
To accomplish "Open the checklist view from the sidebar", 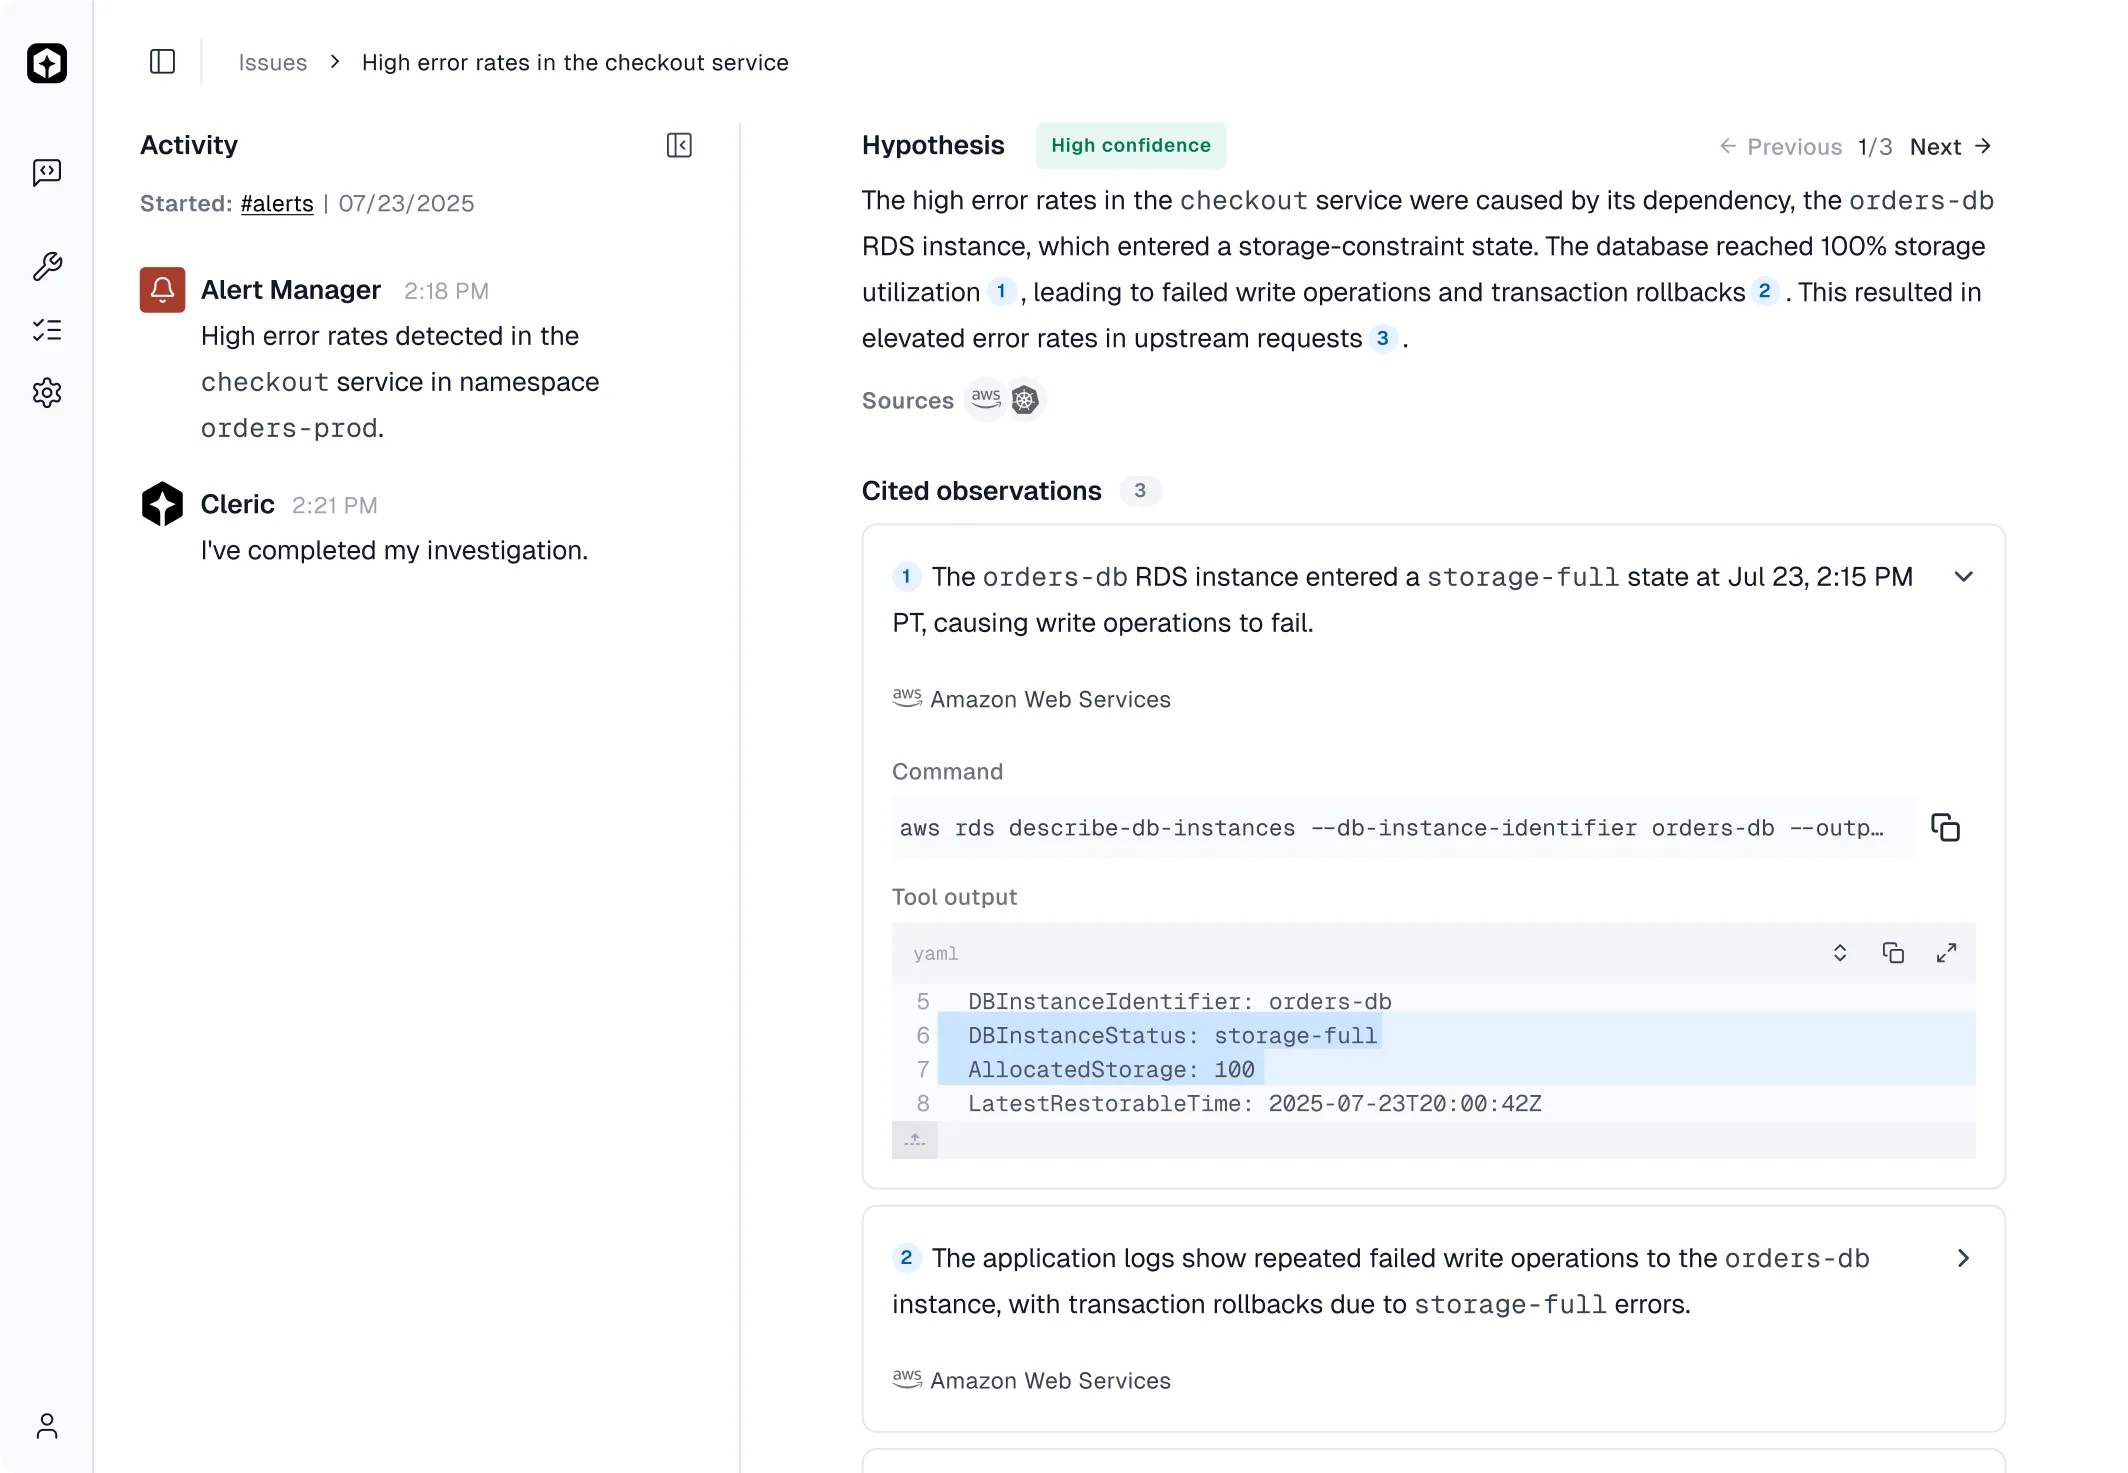I will [47, 330].
